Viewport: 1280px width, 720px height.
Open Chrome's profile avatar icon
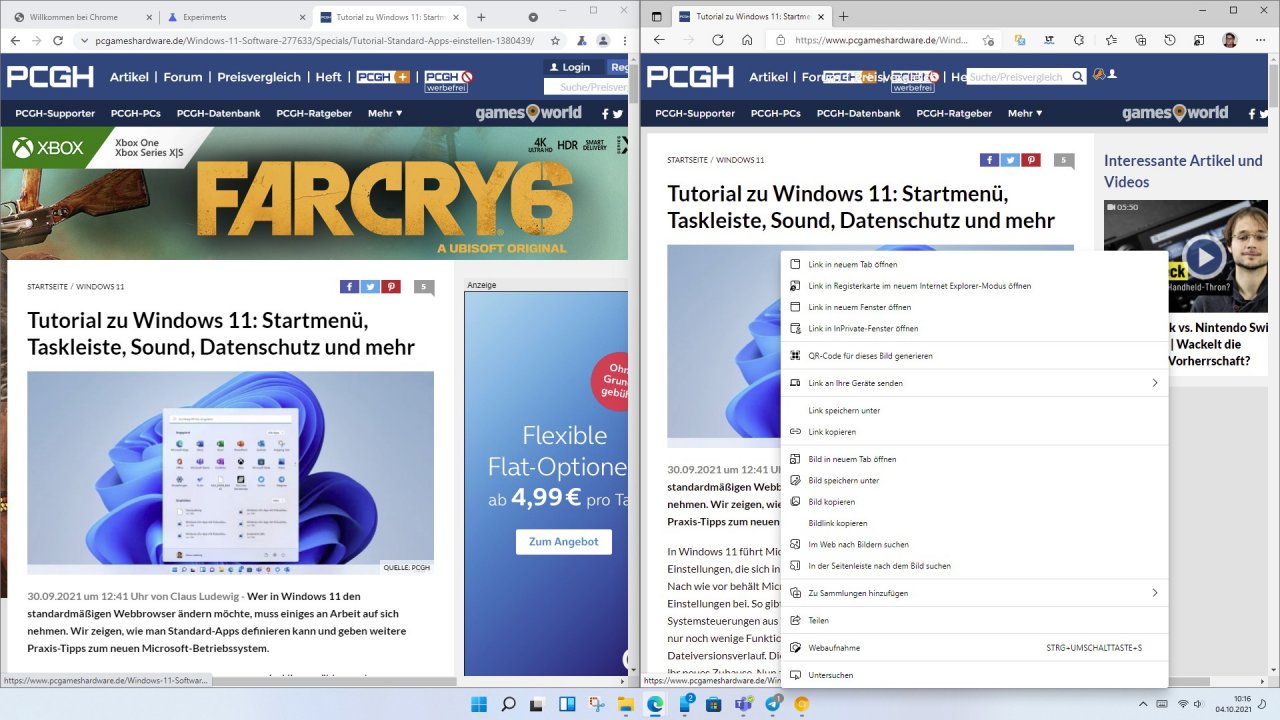[603, 40]
